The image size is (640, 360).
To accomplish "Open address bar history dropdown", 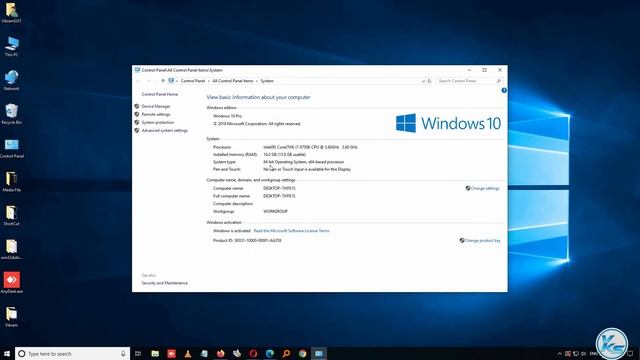I will (423, 81).
